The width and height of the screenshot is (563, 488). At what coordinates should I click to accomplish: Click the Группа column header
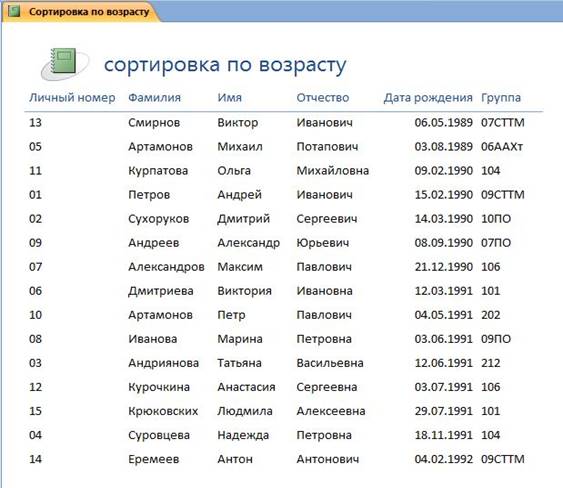tap(501, 98)
